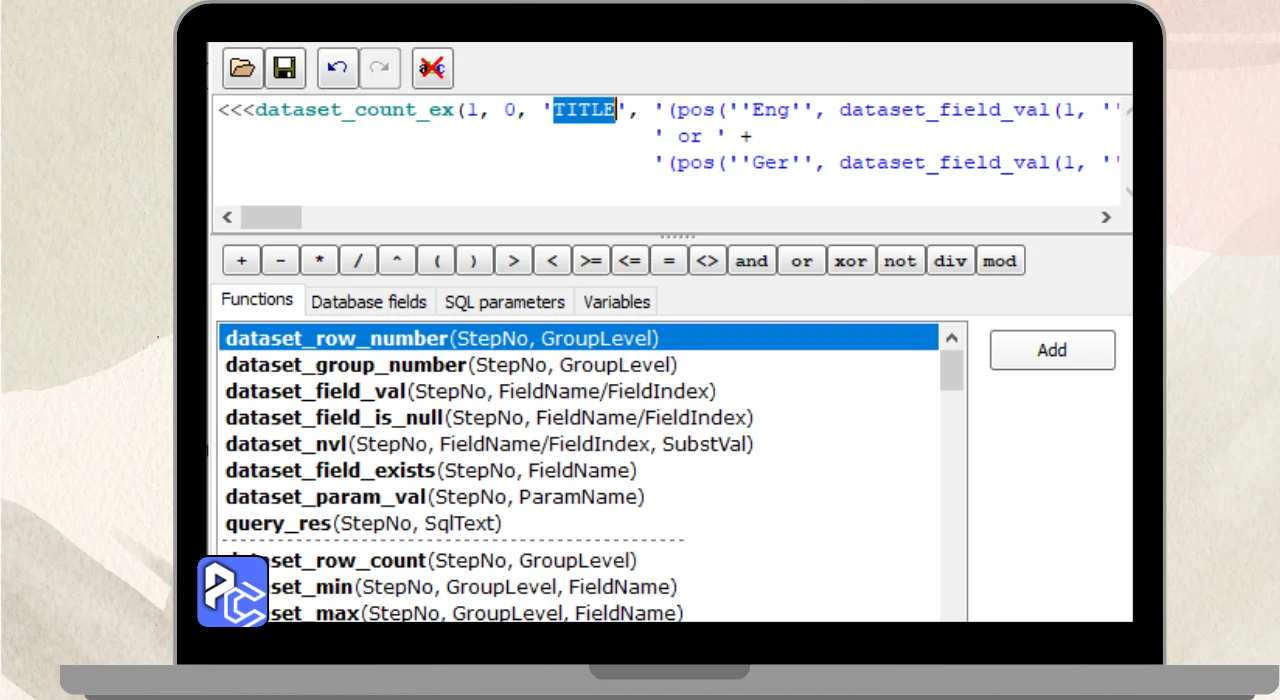The height and width of the screenshot is (700, 1280).
Task: Insert the 'xor' operator button
Action: pos(850,261)
